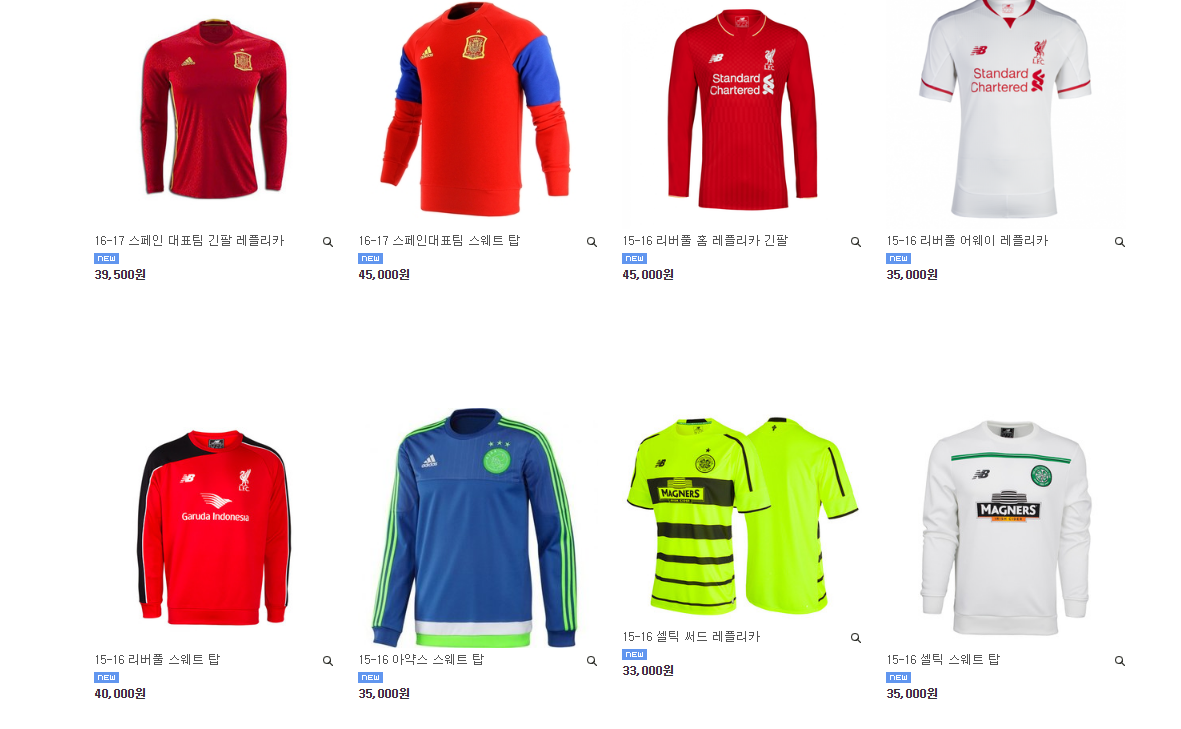Viewport: 1181px width, 729px height.
Task: Open quick view for 15-16 아약스 스웨트 탑
Action: 592,660
